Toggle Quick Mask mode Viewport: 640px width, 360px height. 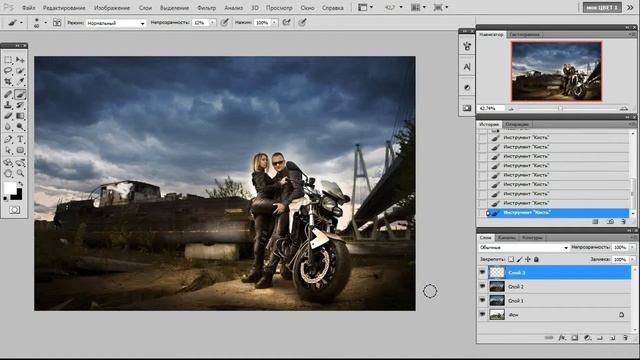(x=14, y=210)
